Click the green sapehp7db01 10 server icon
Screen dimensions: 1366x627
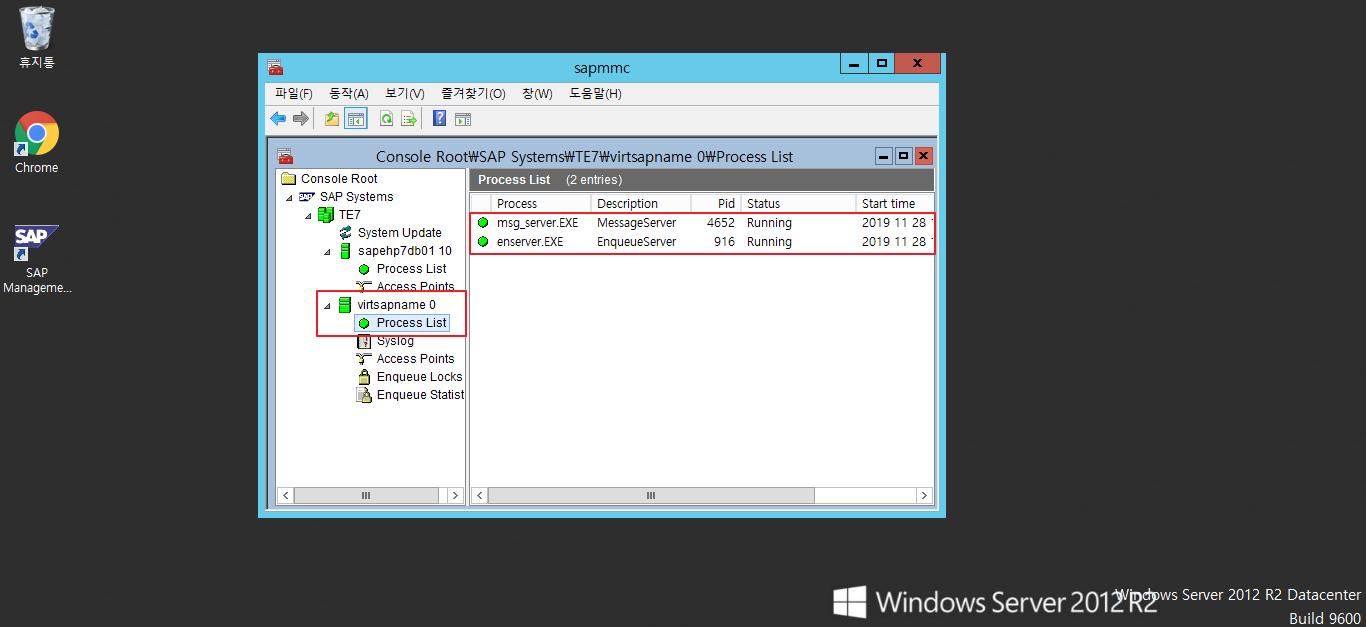345,251
